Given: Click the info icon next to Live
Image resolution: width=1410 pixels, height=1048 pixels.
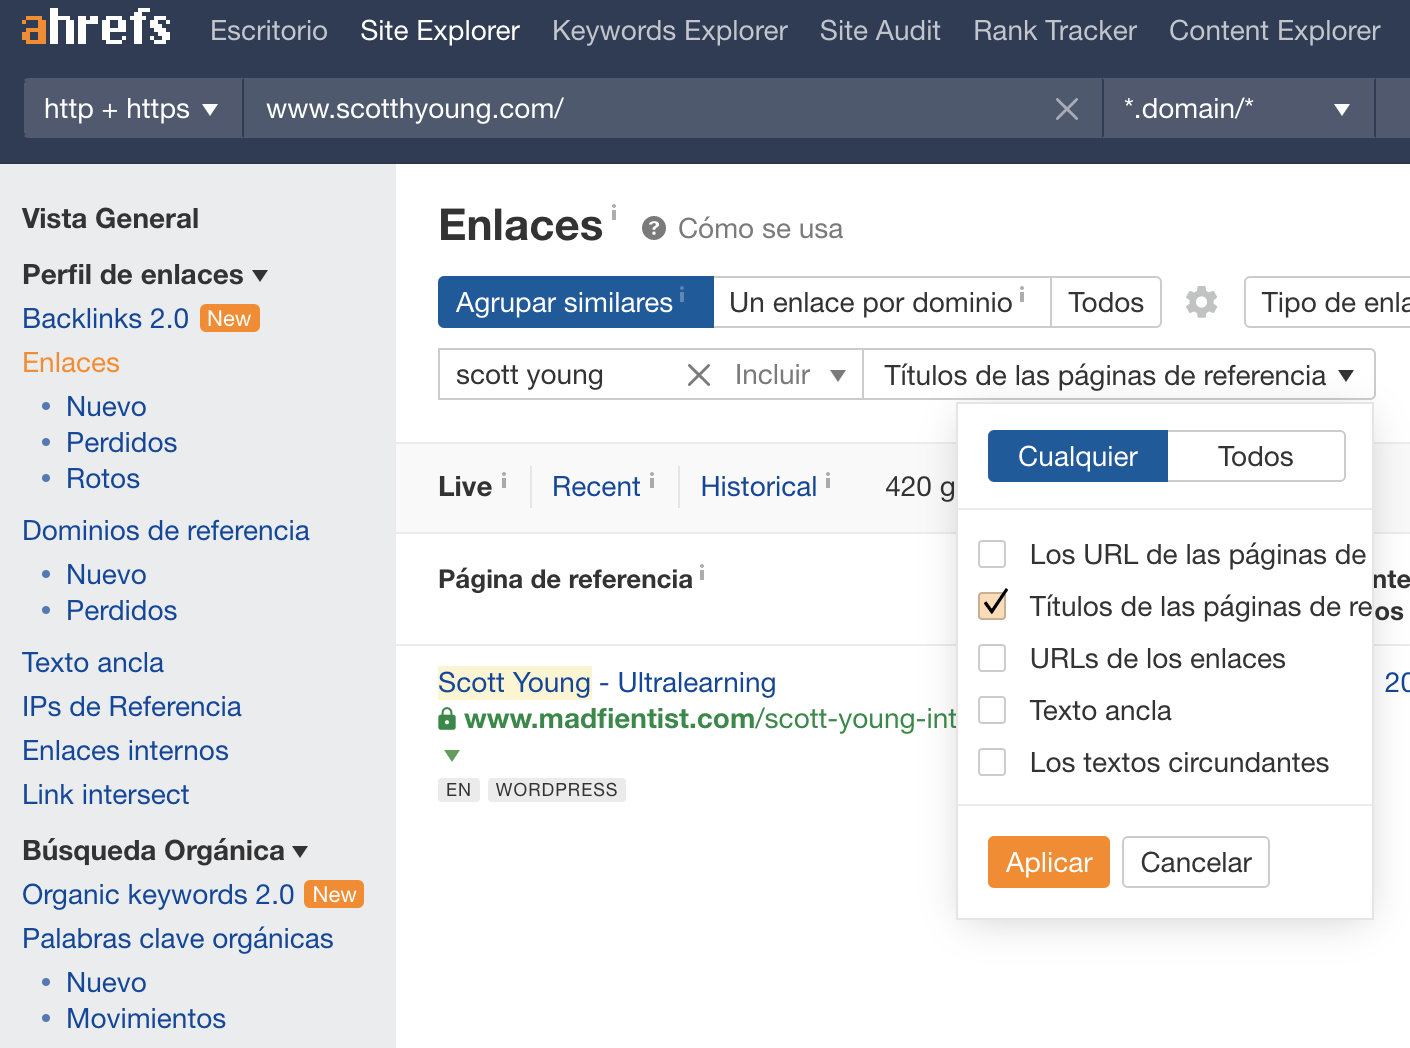Looking at the screenshot, I should 504,481.
